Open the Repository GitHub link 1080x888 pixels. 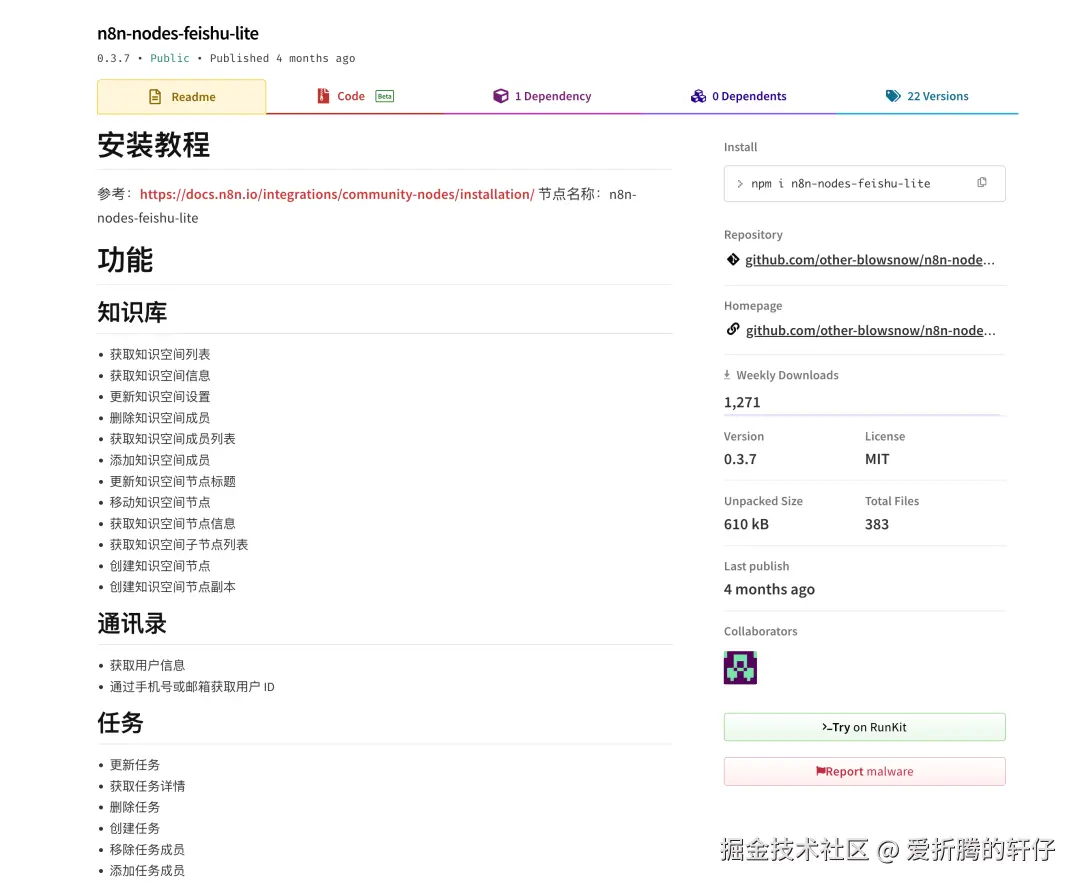pos(870,260)
